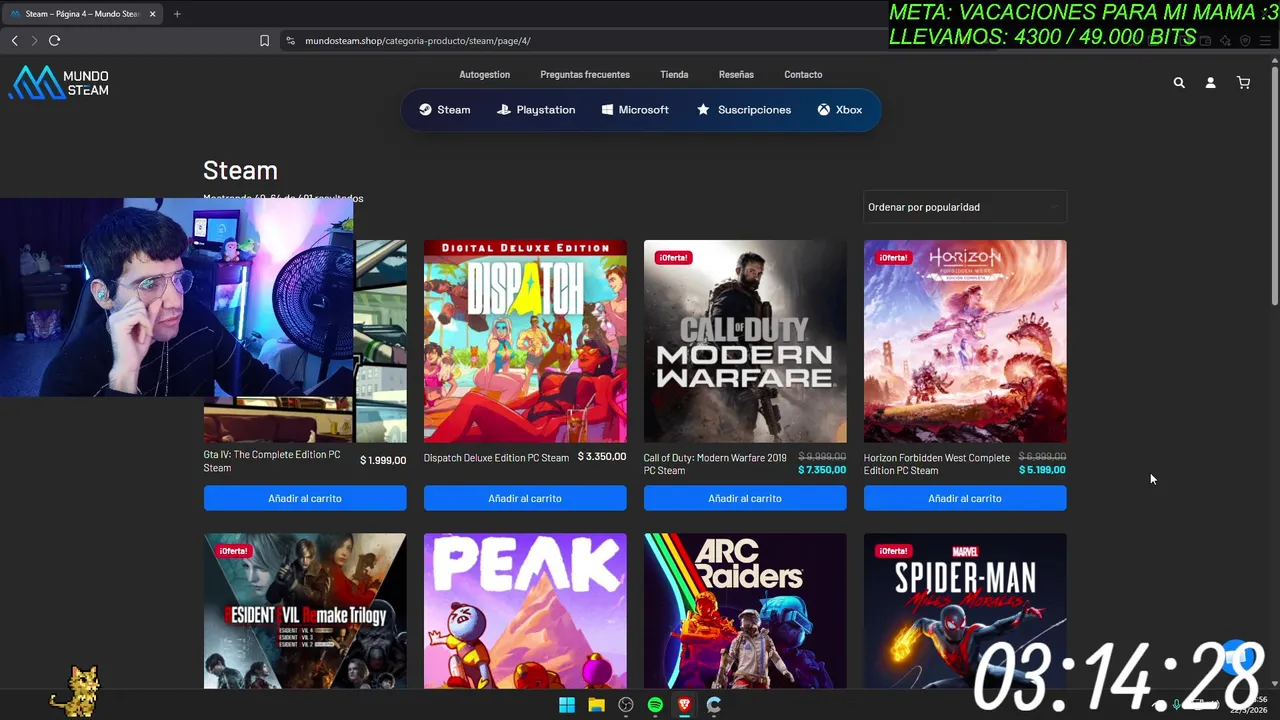Open the Horizon Forbidden West cover image
This screenshot has width=1280, height=720.
[x=965, y=341]
